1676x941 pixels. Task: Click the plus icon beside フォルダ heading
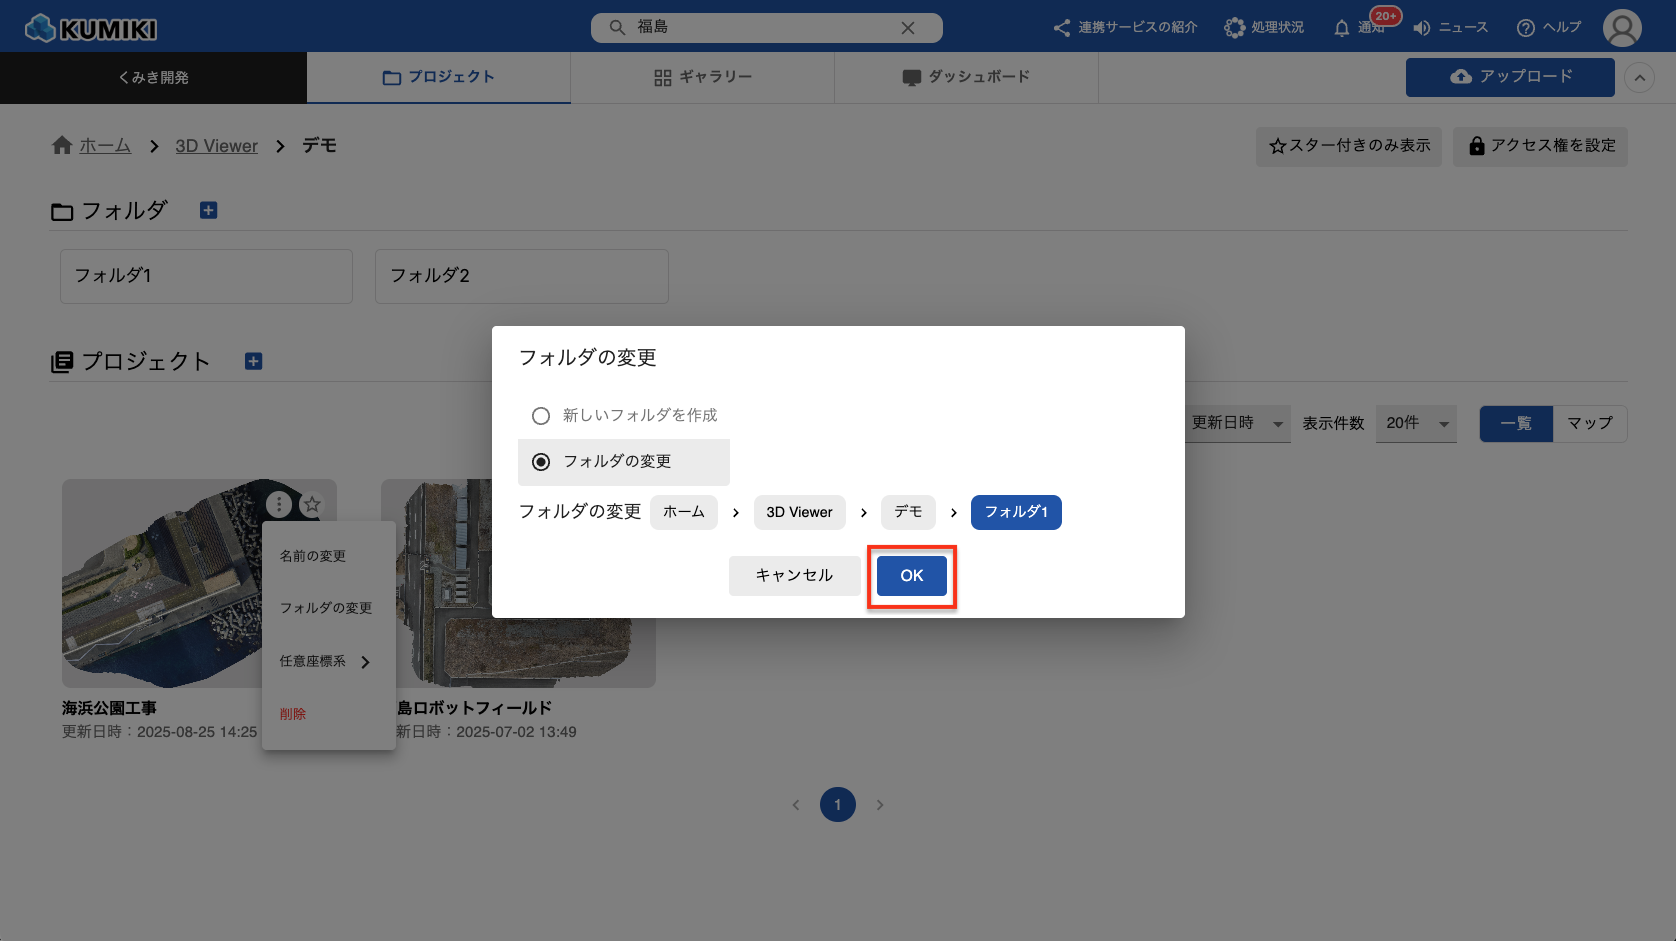click(x=208, y=210)
